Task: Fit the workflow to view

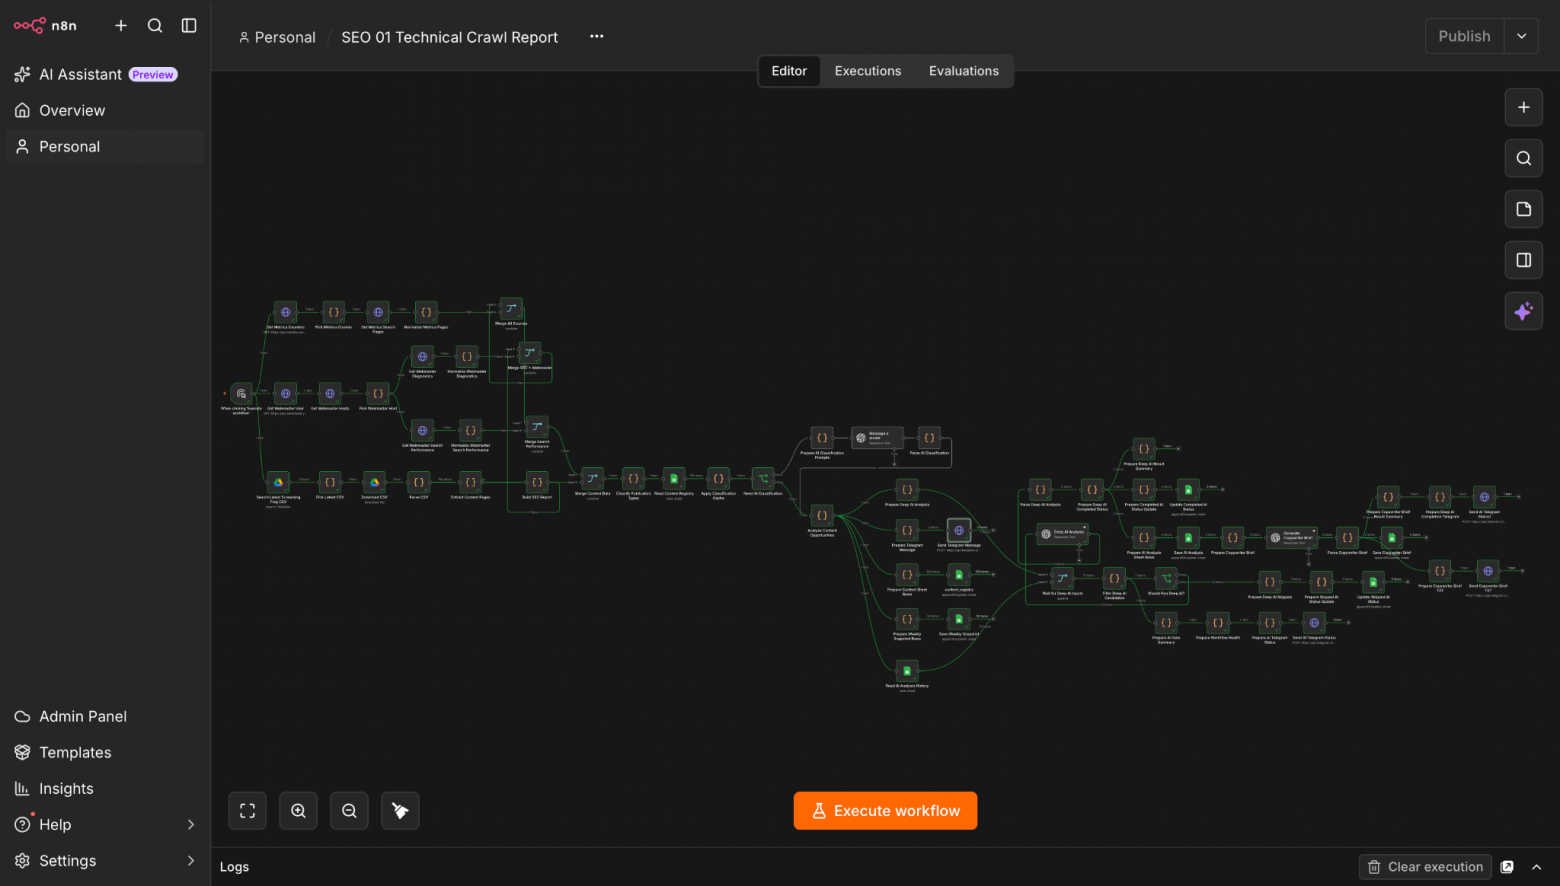Action: (247, 811)
